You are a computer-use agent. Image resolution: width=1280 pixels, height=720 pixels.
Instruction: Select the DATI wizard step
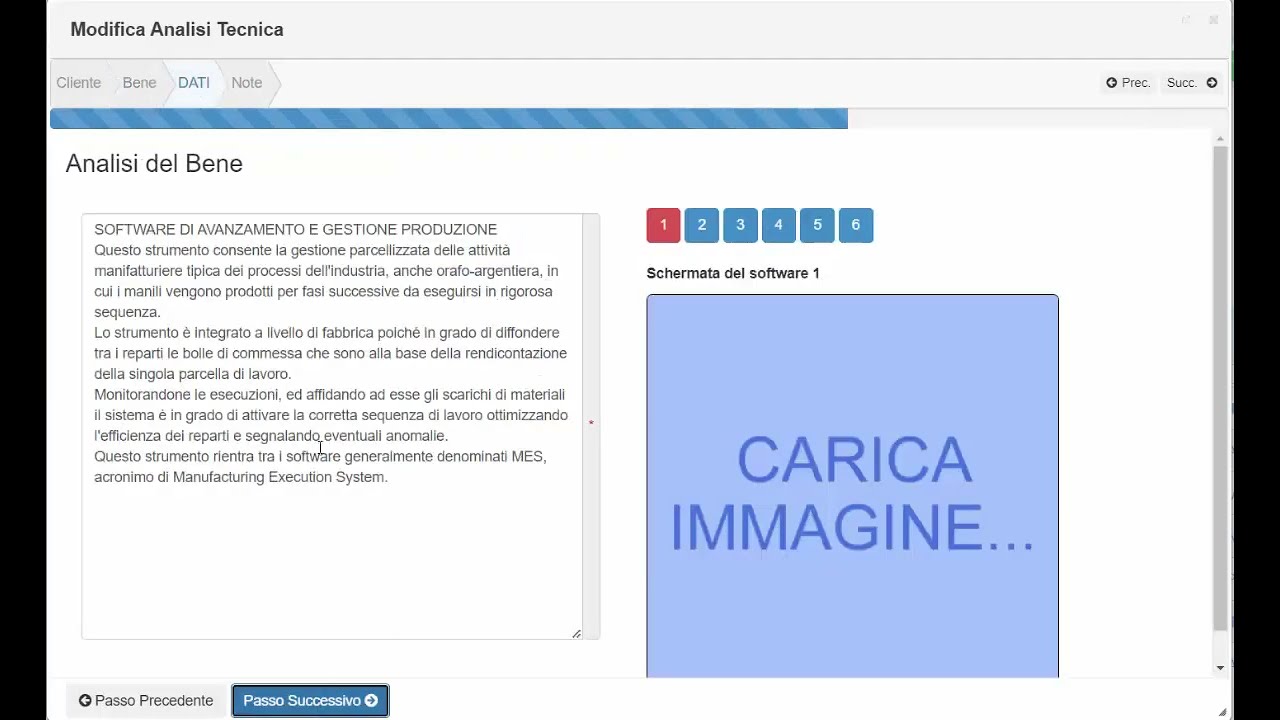click(x=194, y=83)
